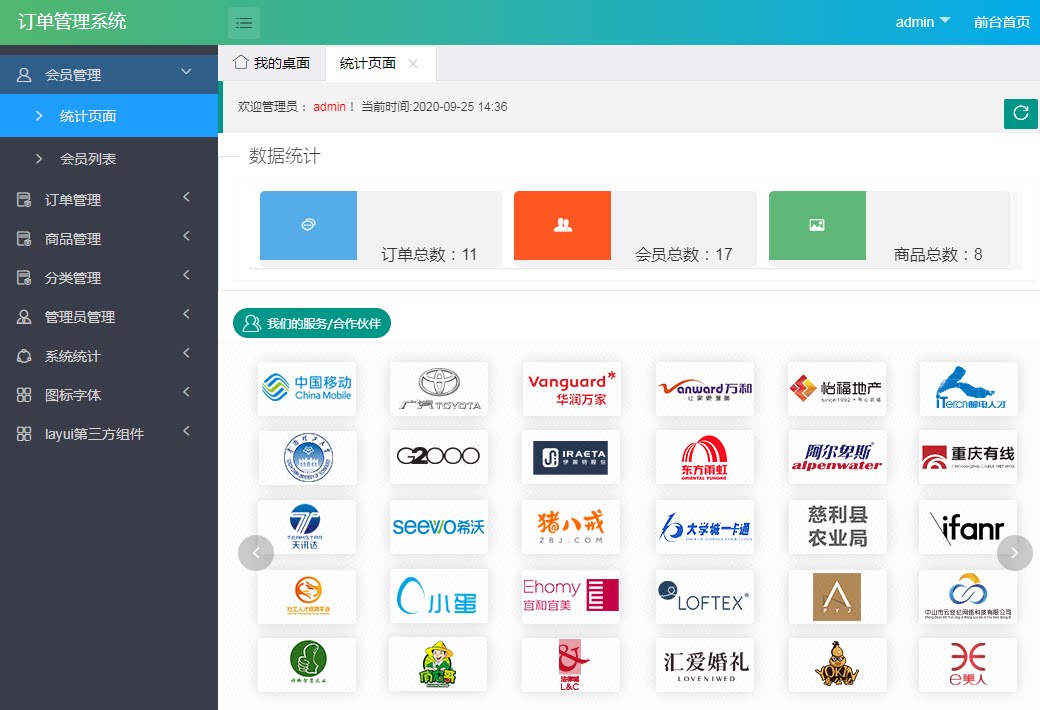Expand the 订单管理 menu arrow
This screenshot has height=710, width=1040.
click(x=186, y=196)
